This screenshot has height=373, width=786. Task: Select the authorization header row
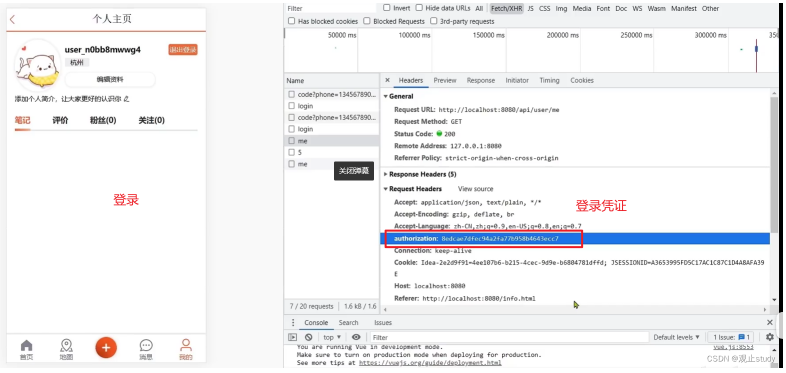pyautogui.click(x=575, y=239)
